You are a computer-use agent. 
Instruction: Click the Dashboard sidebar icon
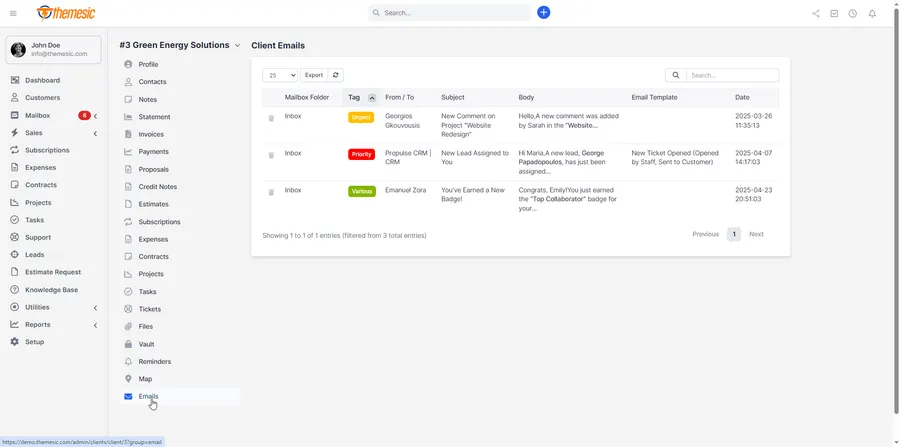tap(15, 80)
